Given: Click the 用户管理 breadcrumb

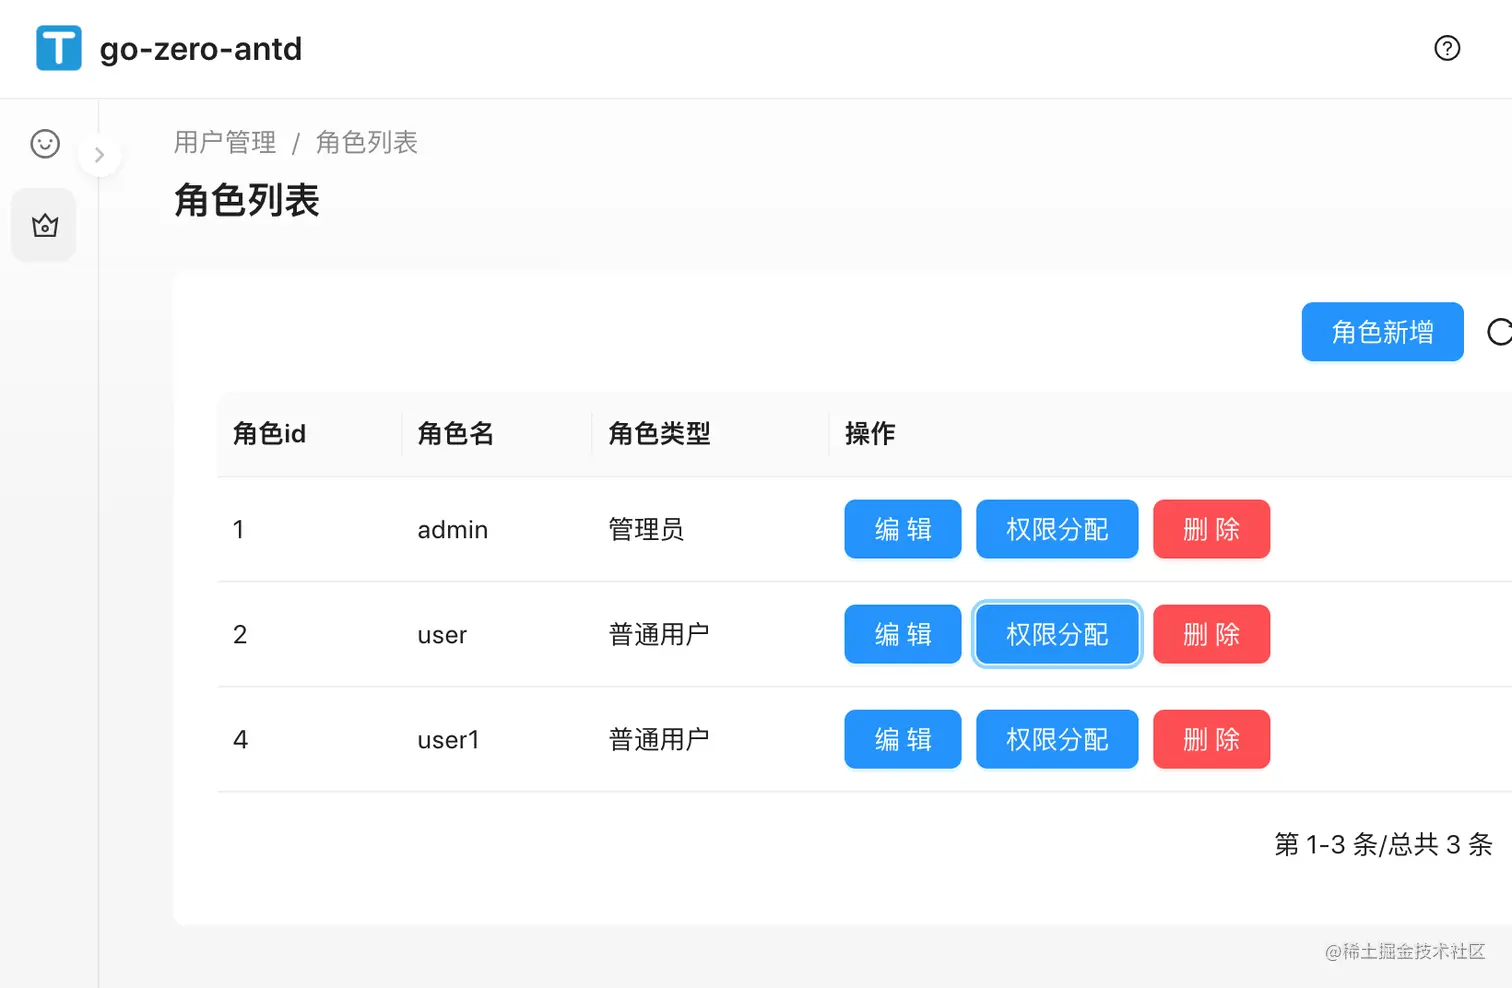Looking at the screenshot, I should pyautogui.click(x=225, y=143).
